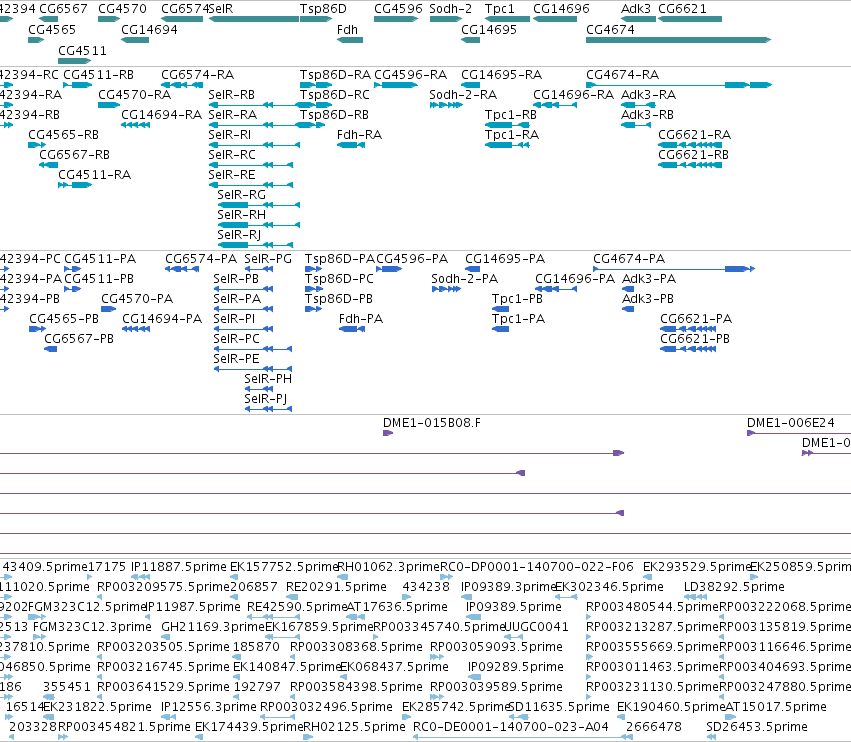This screenshot has height=742, width=851.
Task: Select transcript CG4565-RB
Action: tap(37, 145)
